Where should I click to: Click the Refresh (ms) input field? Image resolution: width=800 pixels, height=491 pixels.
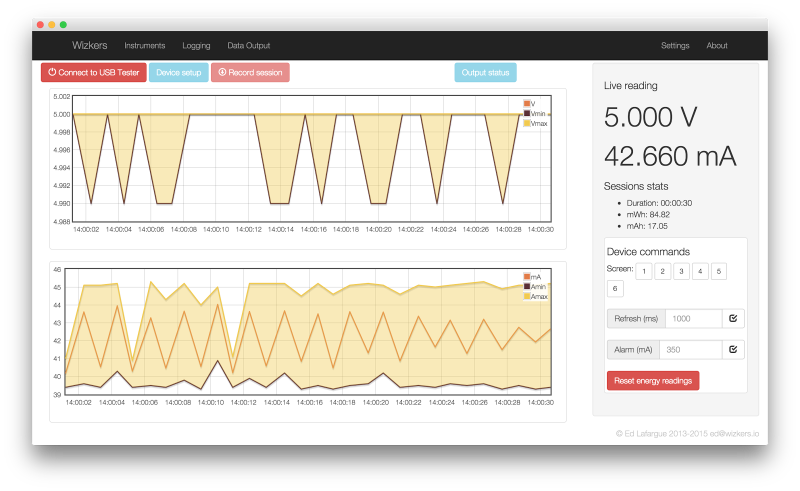[694, 318]
